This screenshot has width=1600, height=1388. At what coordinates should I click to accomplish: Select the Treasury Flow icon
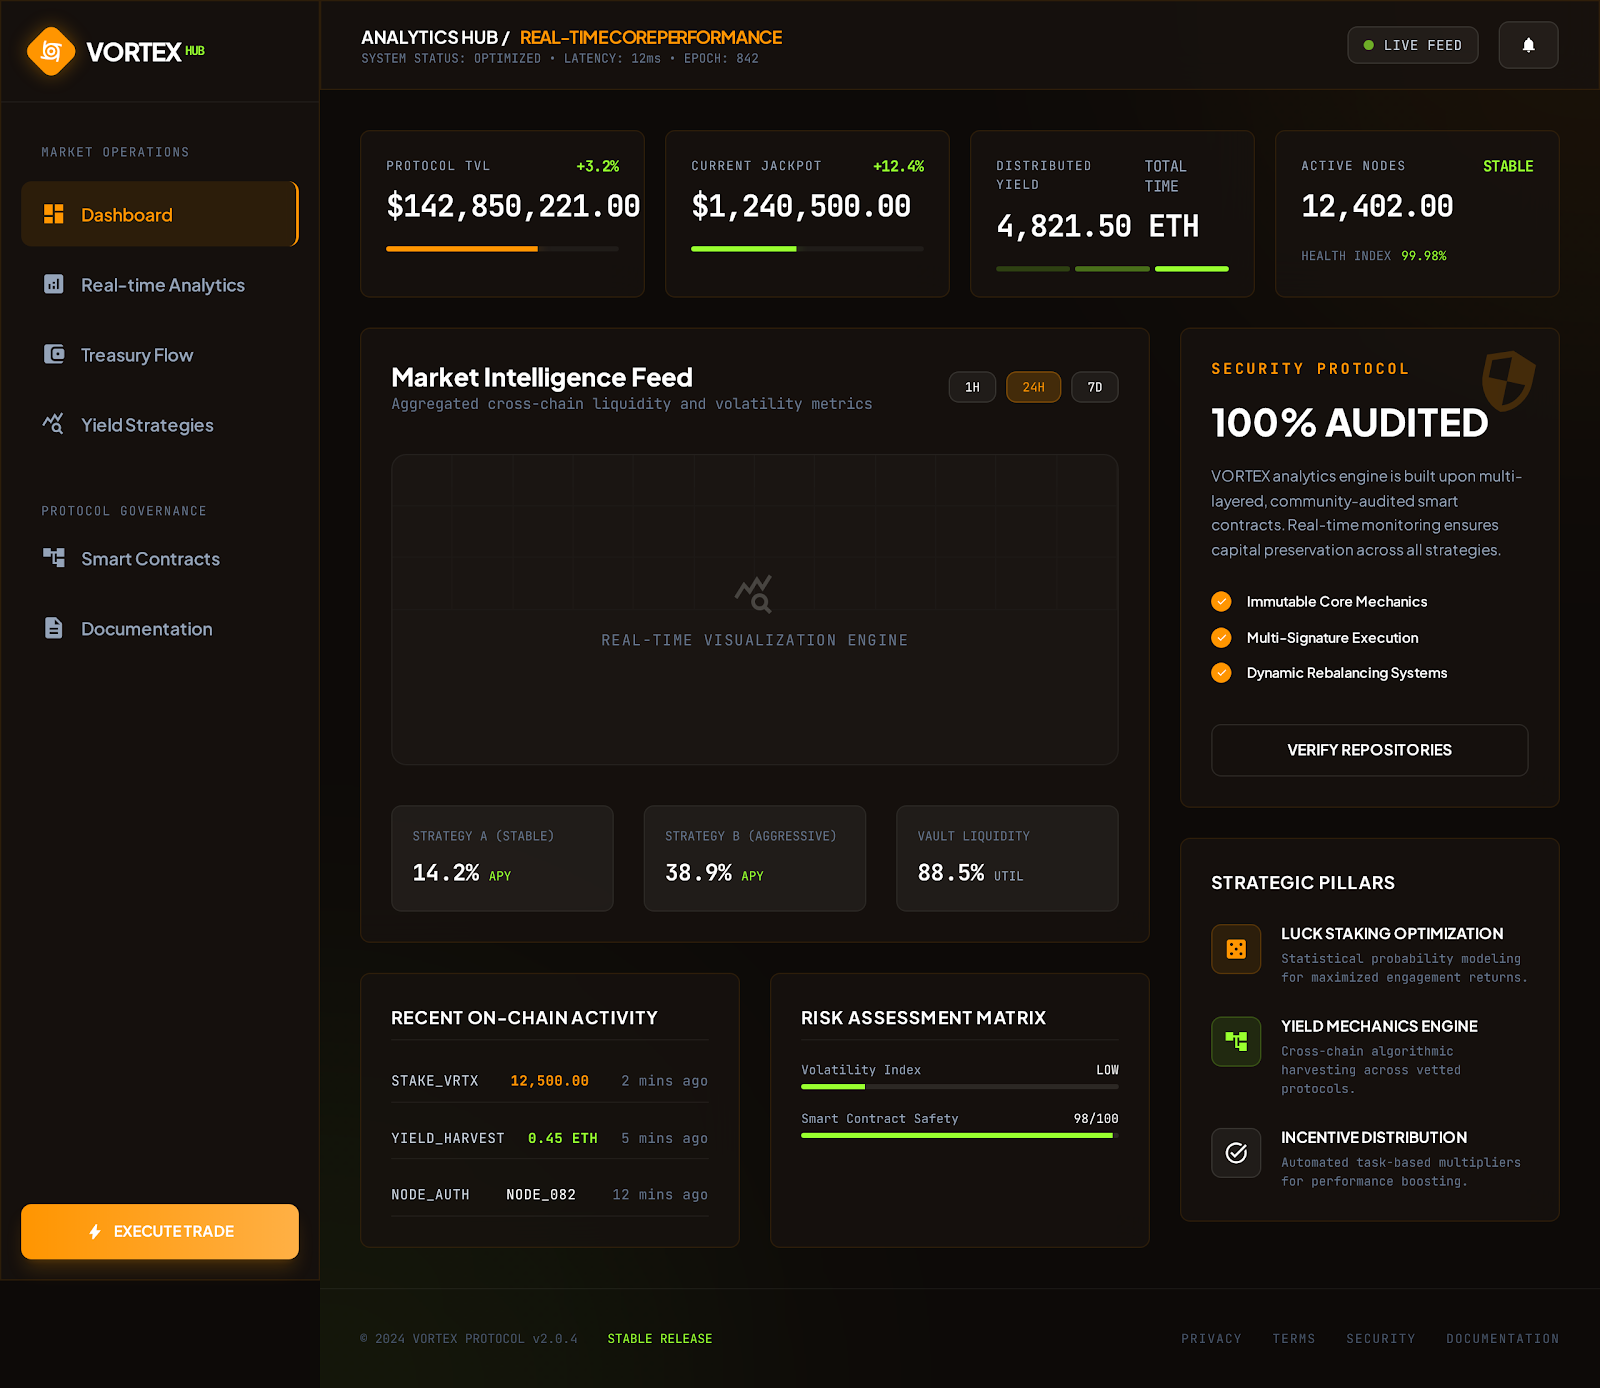click(x=54, y=355)
